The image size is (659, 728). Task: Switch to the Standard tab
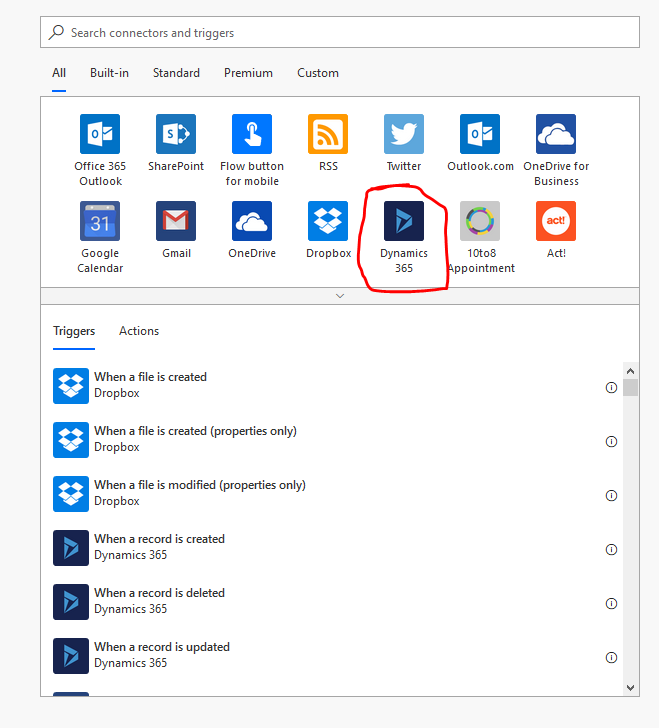click(x=176, y=73)
